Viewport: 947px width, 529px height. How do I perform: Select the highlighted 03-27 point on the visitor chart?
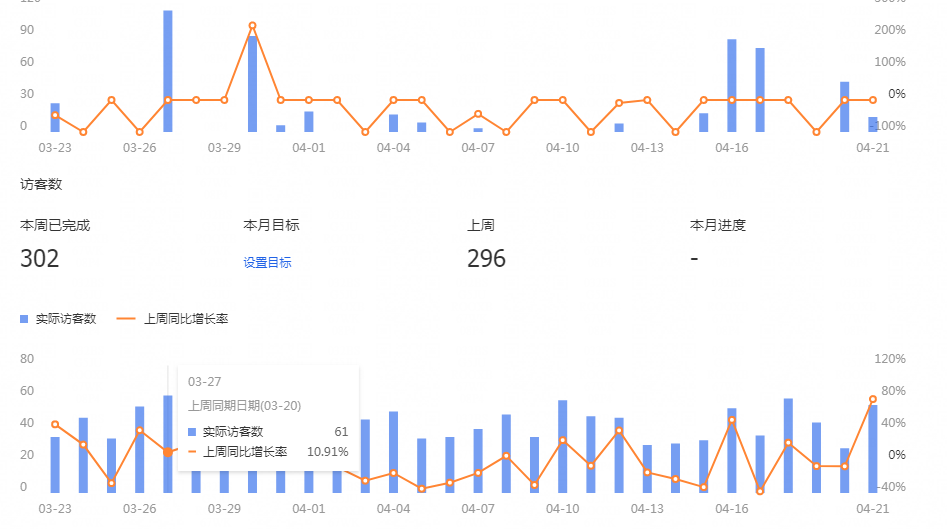click(x=168, y=452)
